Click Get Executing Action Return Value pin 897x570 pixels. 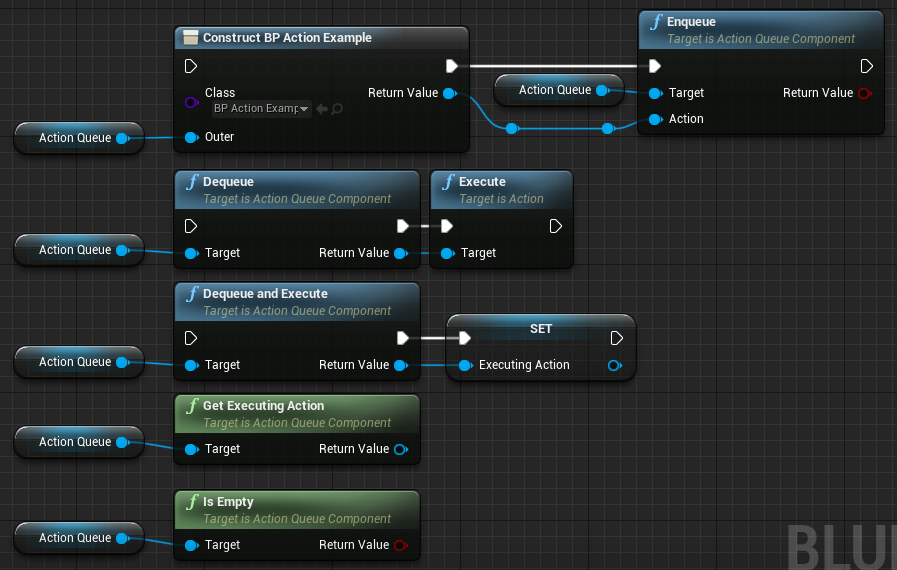tap(401, 449)
